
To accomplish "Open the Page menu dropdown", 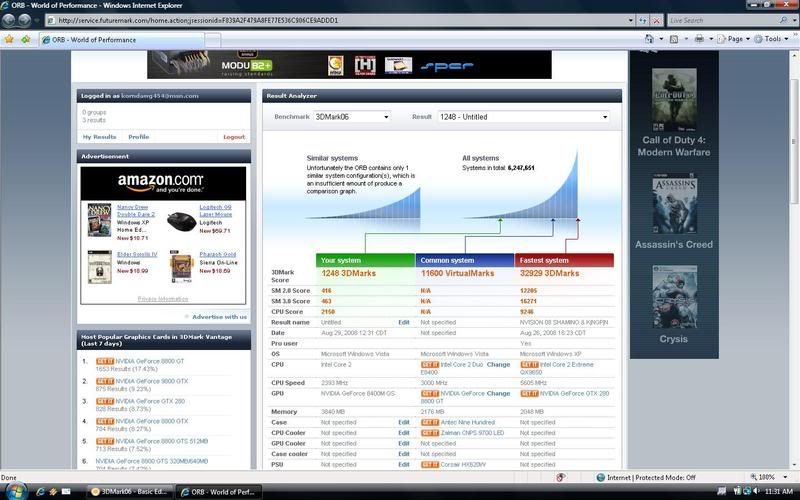I will pyautogui.click(x=734, y=39).
